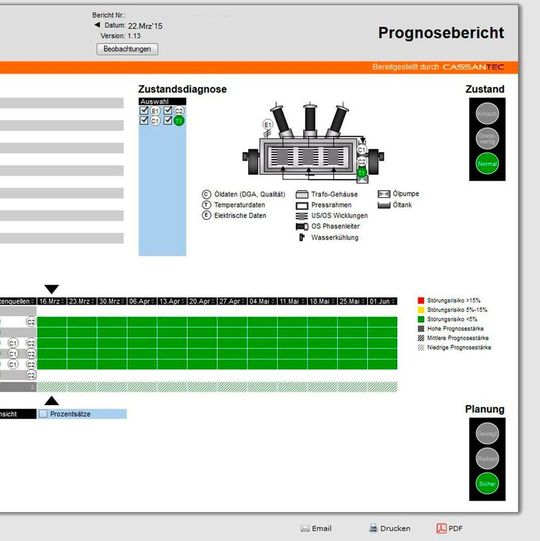Viewport: 540px width, 541px height.
Task: Click the Hohe Prognosestärke legend swatch
Action: tap(421, 328)
